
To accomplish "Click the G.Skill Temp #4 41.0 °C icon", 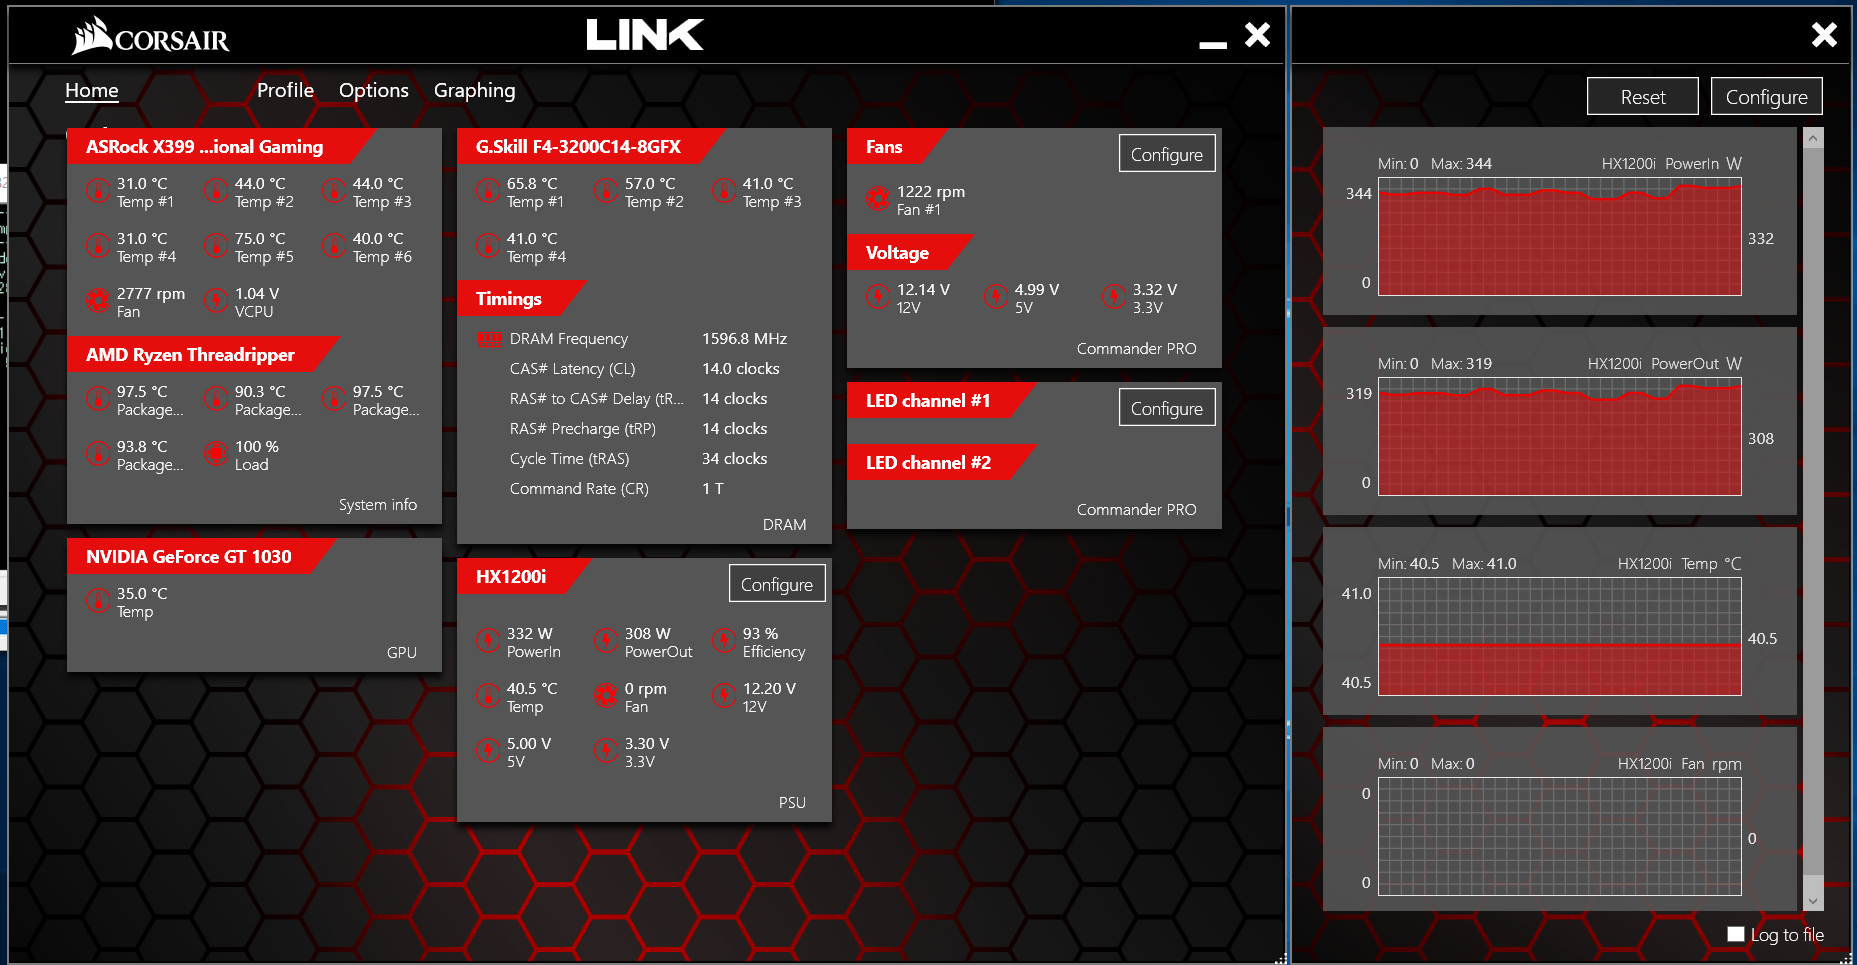I will point(487,245).
